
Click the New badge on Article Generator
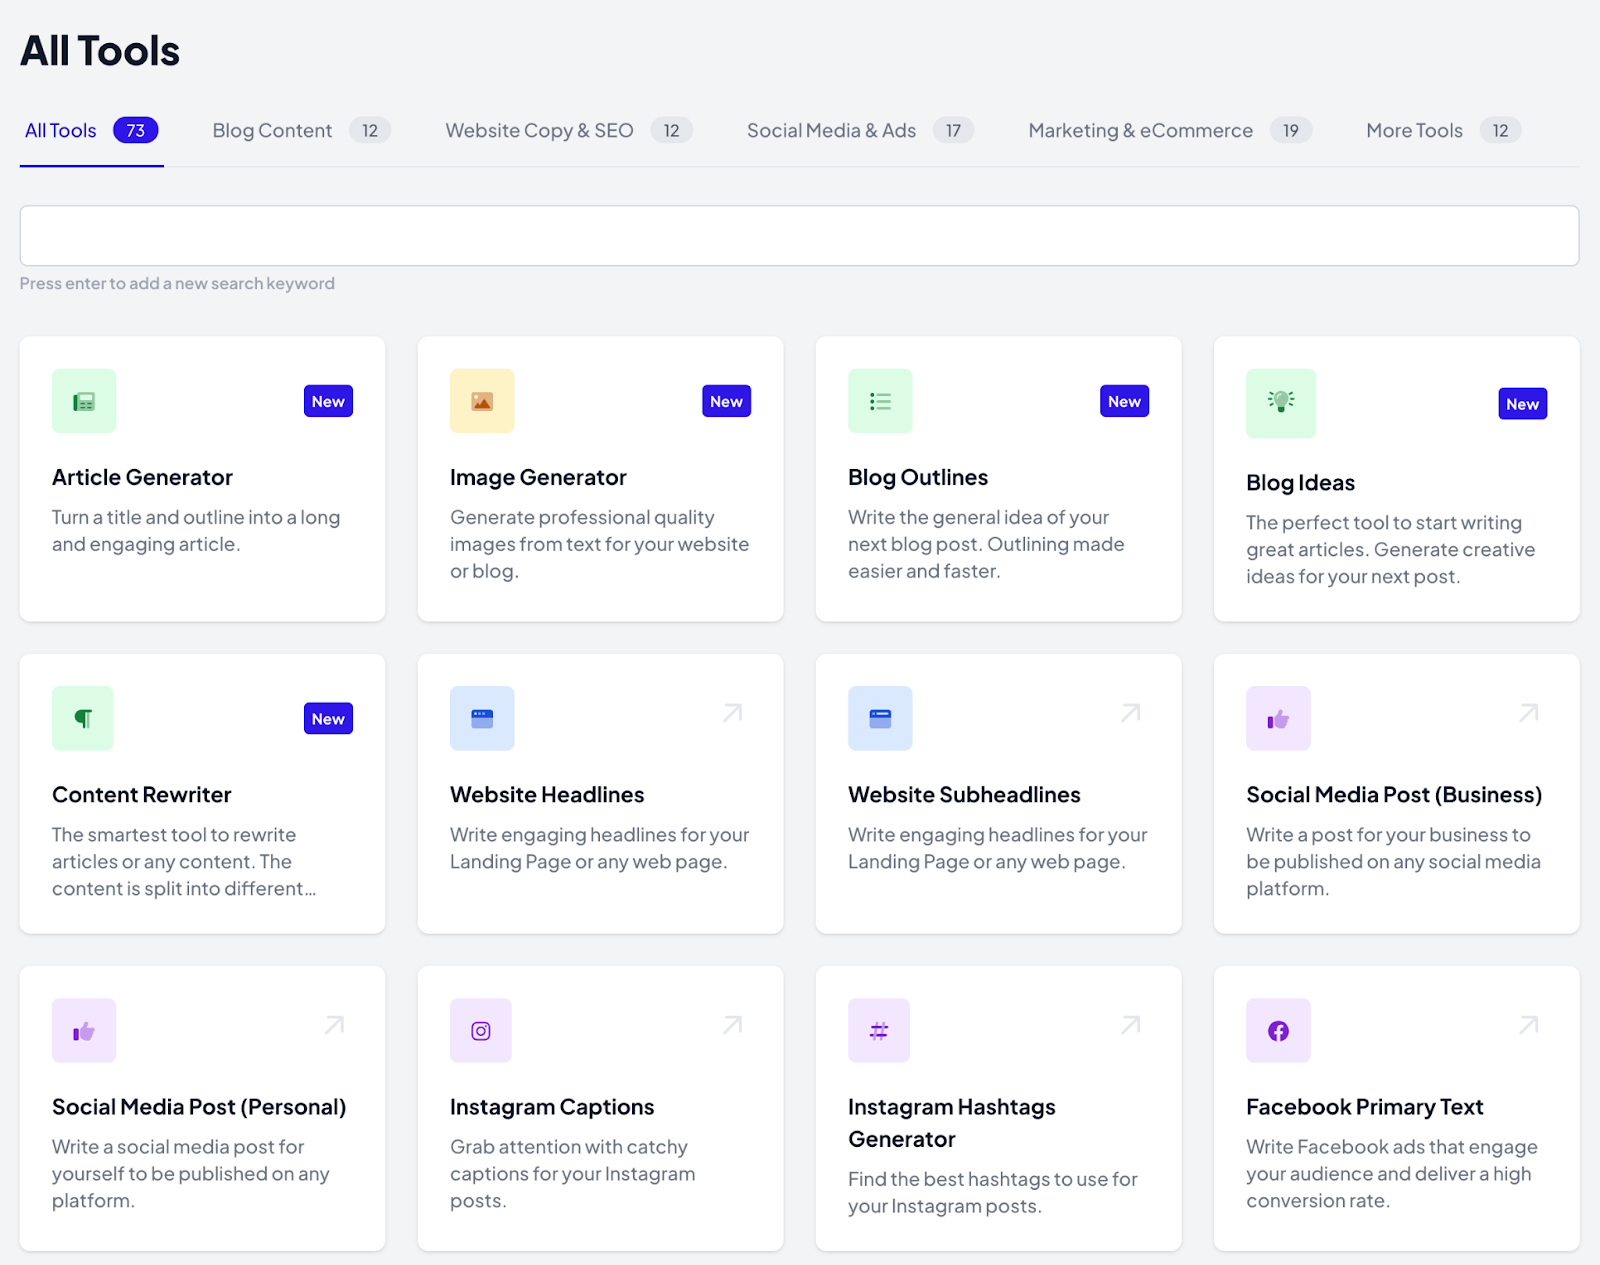pyautogui.click(x=328, y=400)
